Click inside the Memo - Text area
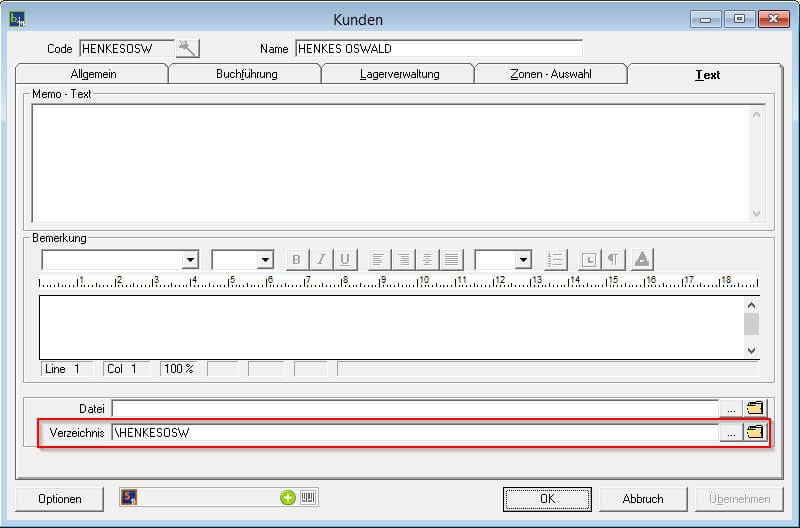Viewport: 800px width, 528px height. coord(390,163)
